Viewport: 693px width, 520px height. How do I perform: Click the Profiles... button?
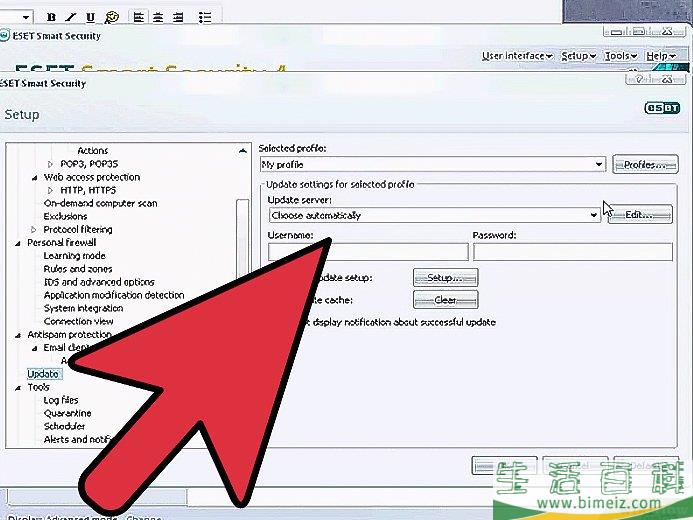click(x=645, y=165)
